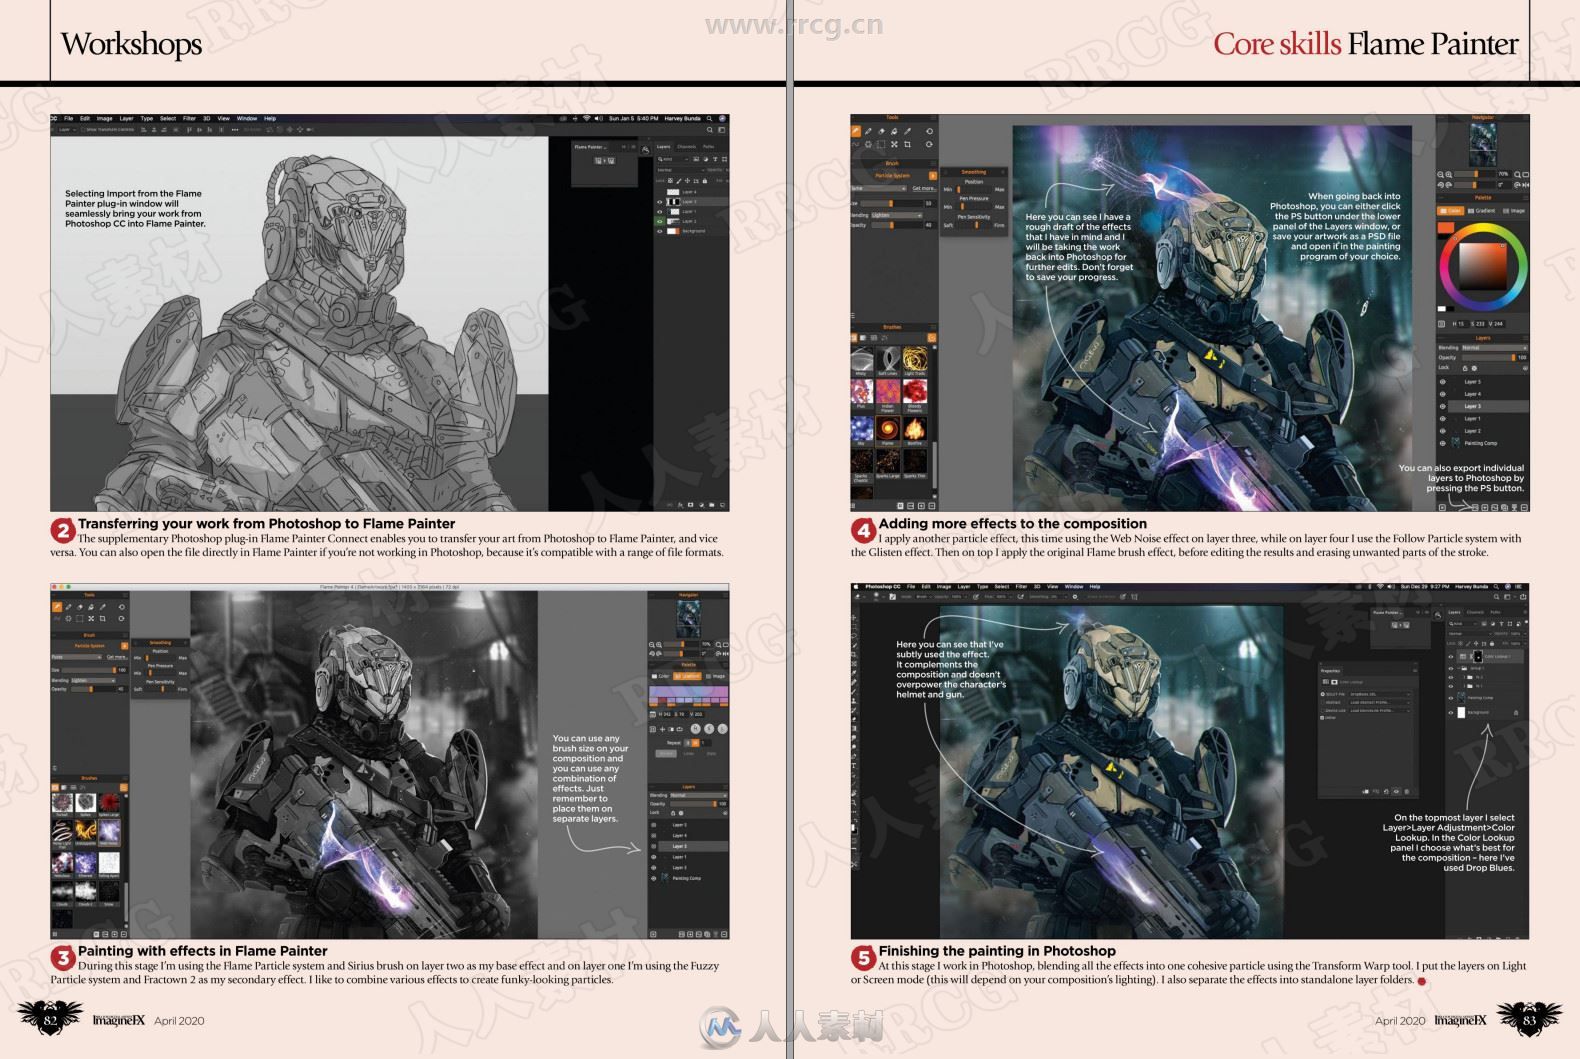
Task: Open the Window menu in step 2 Photoshop
Action: [247, 118]
